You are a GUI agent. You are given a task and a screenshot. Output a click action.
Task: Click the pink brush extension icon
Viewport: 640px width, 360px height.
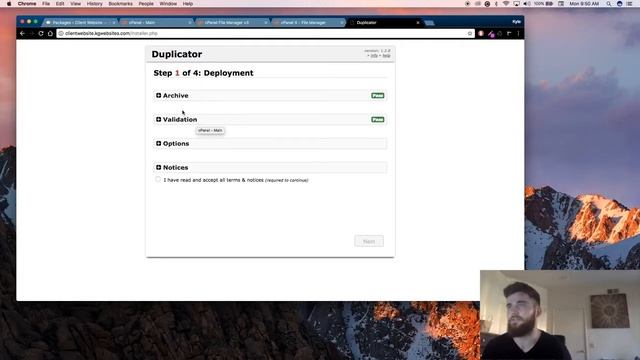tap(491, 34)
